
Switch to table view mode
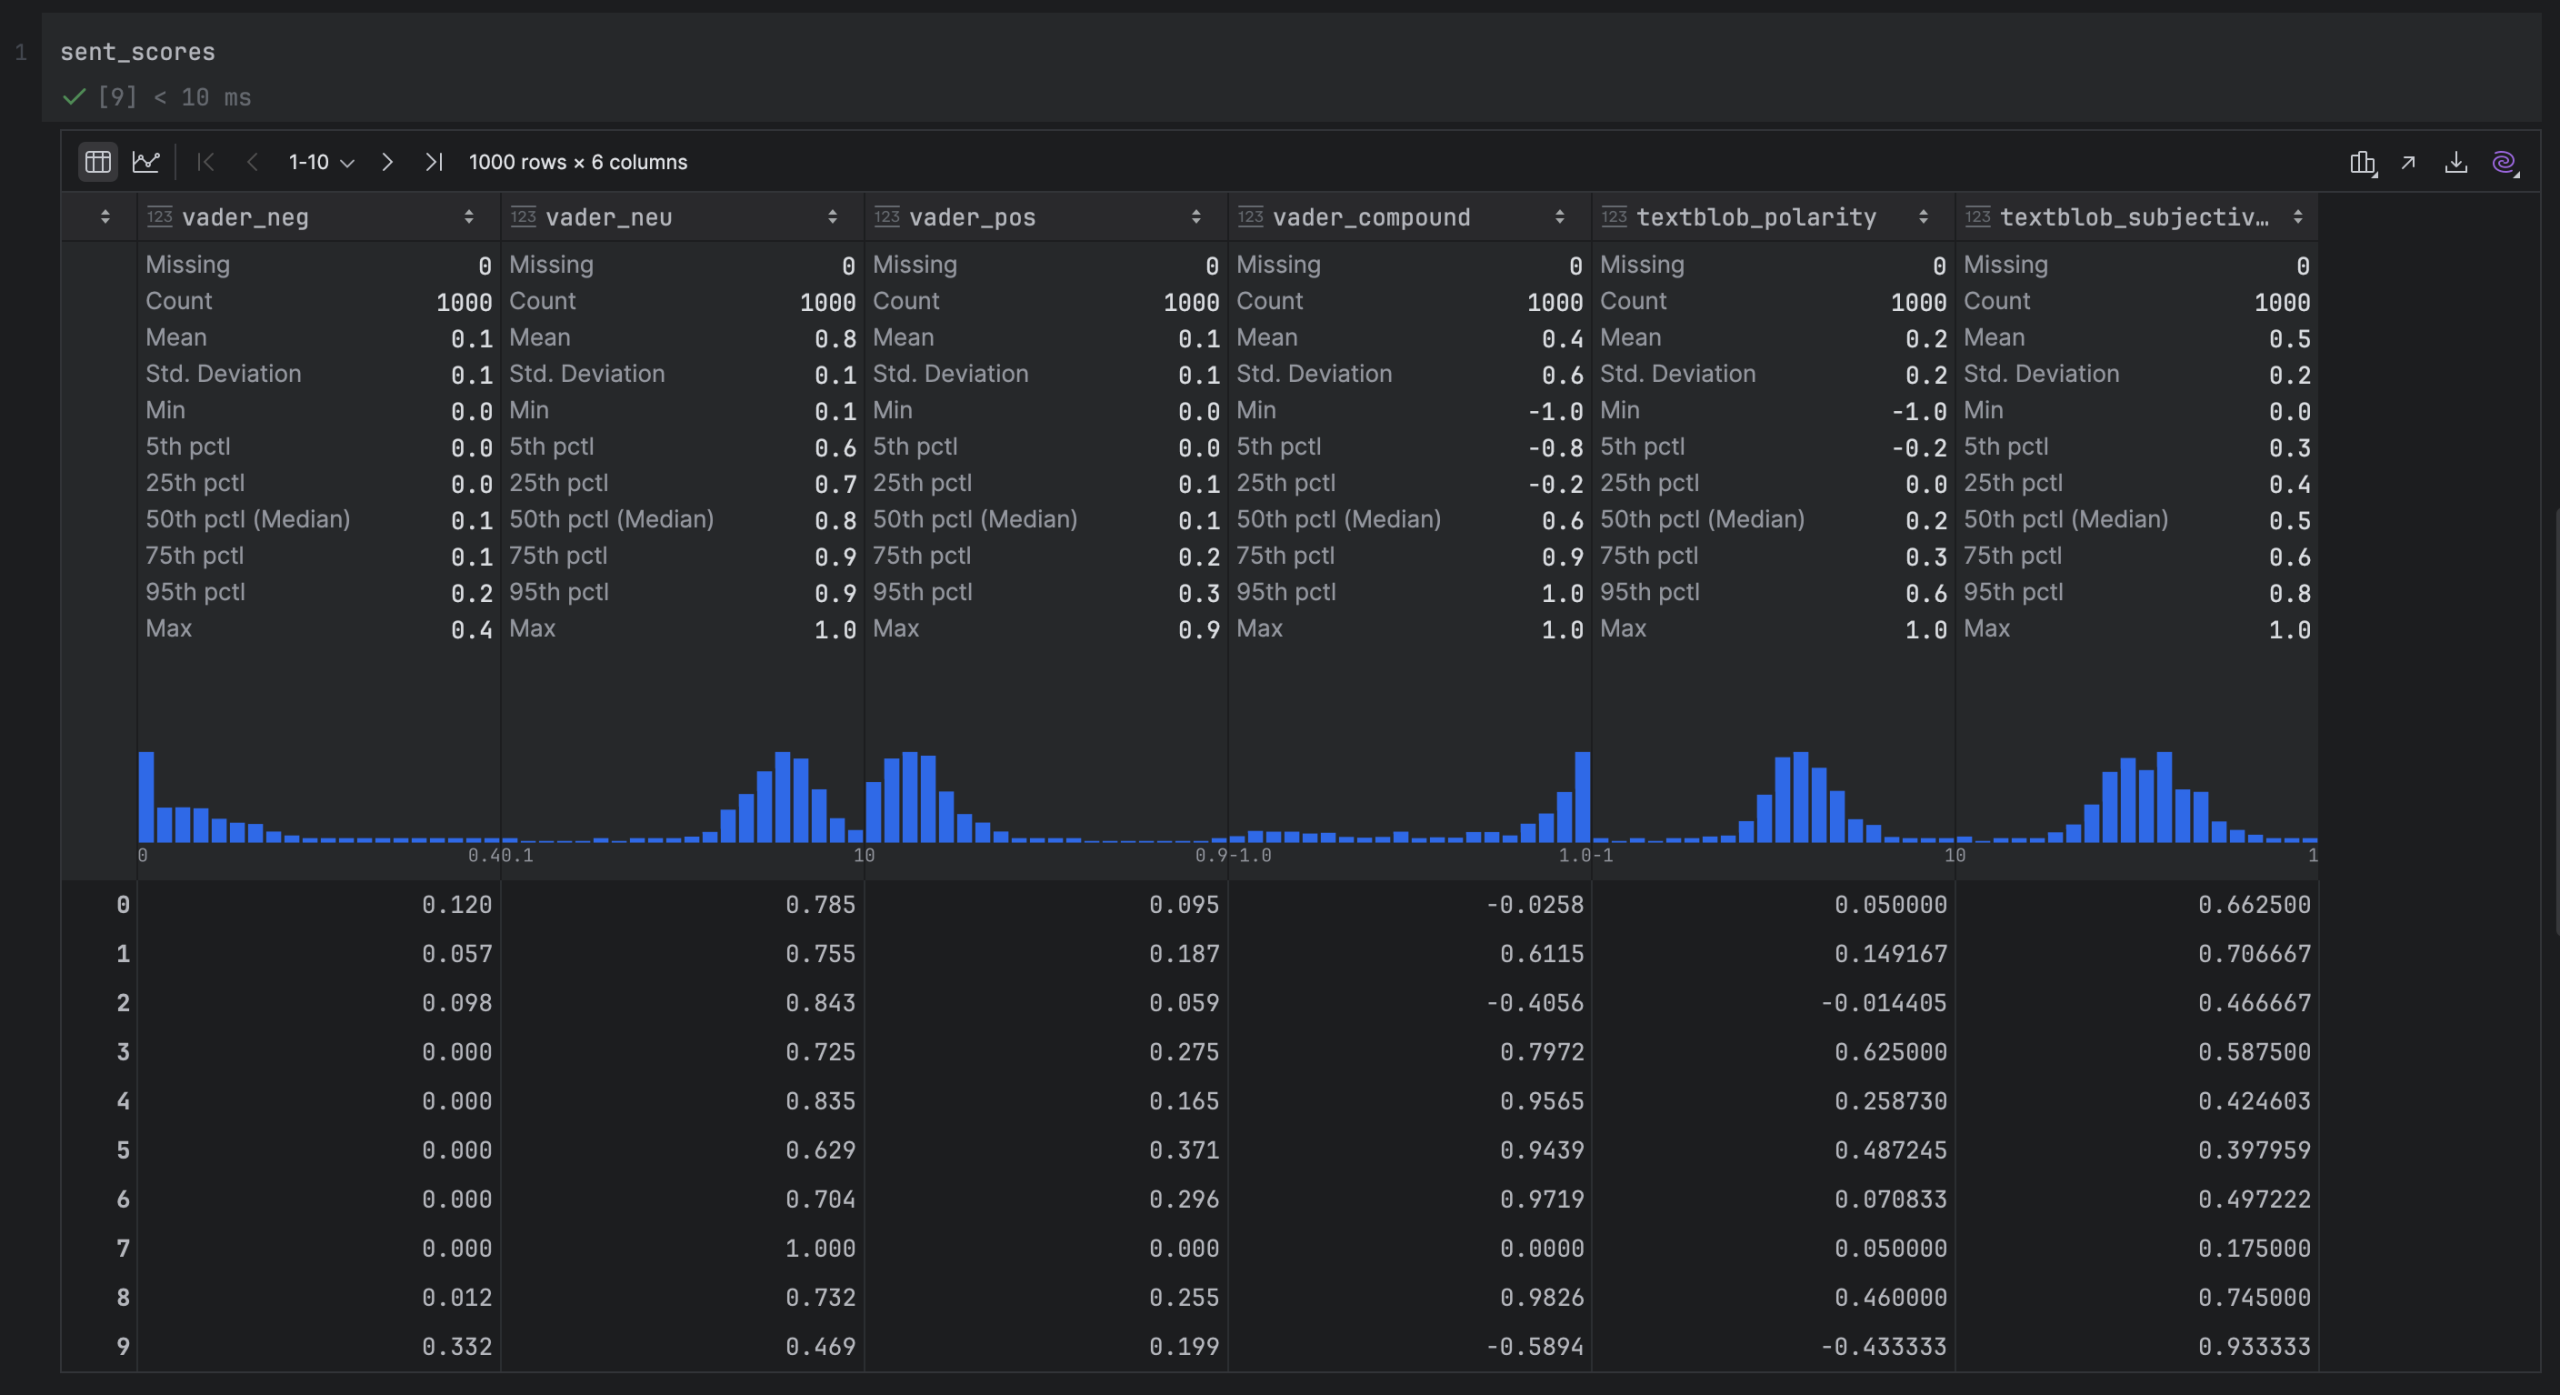[x=97, y=162]
